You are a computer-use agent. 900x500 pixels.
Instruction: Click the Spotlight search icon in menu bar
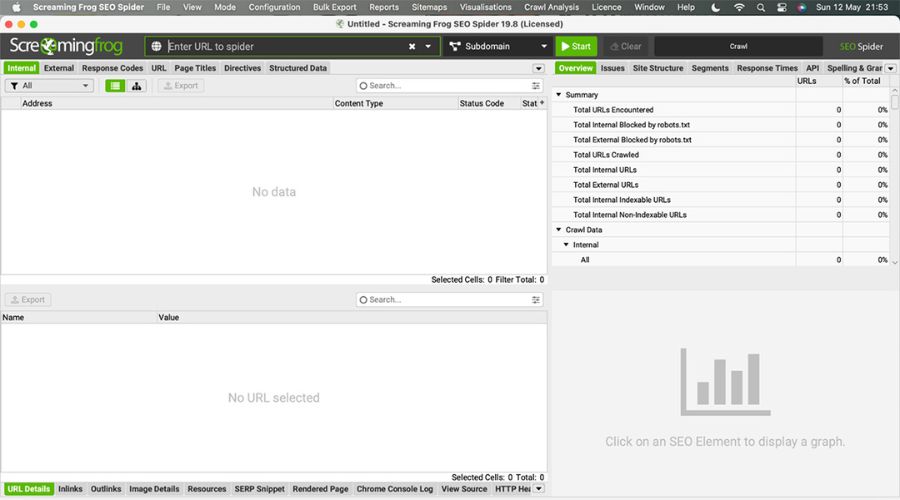(761, 7)
